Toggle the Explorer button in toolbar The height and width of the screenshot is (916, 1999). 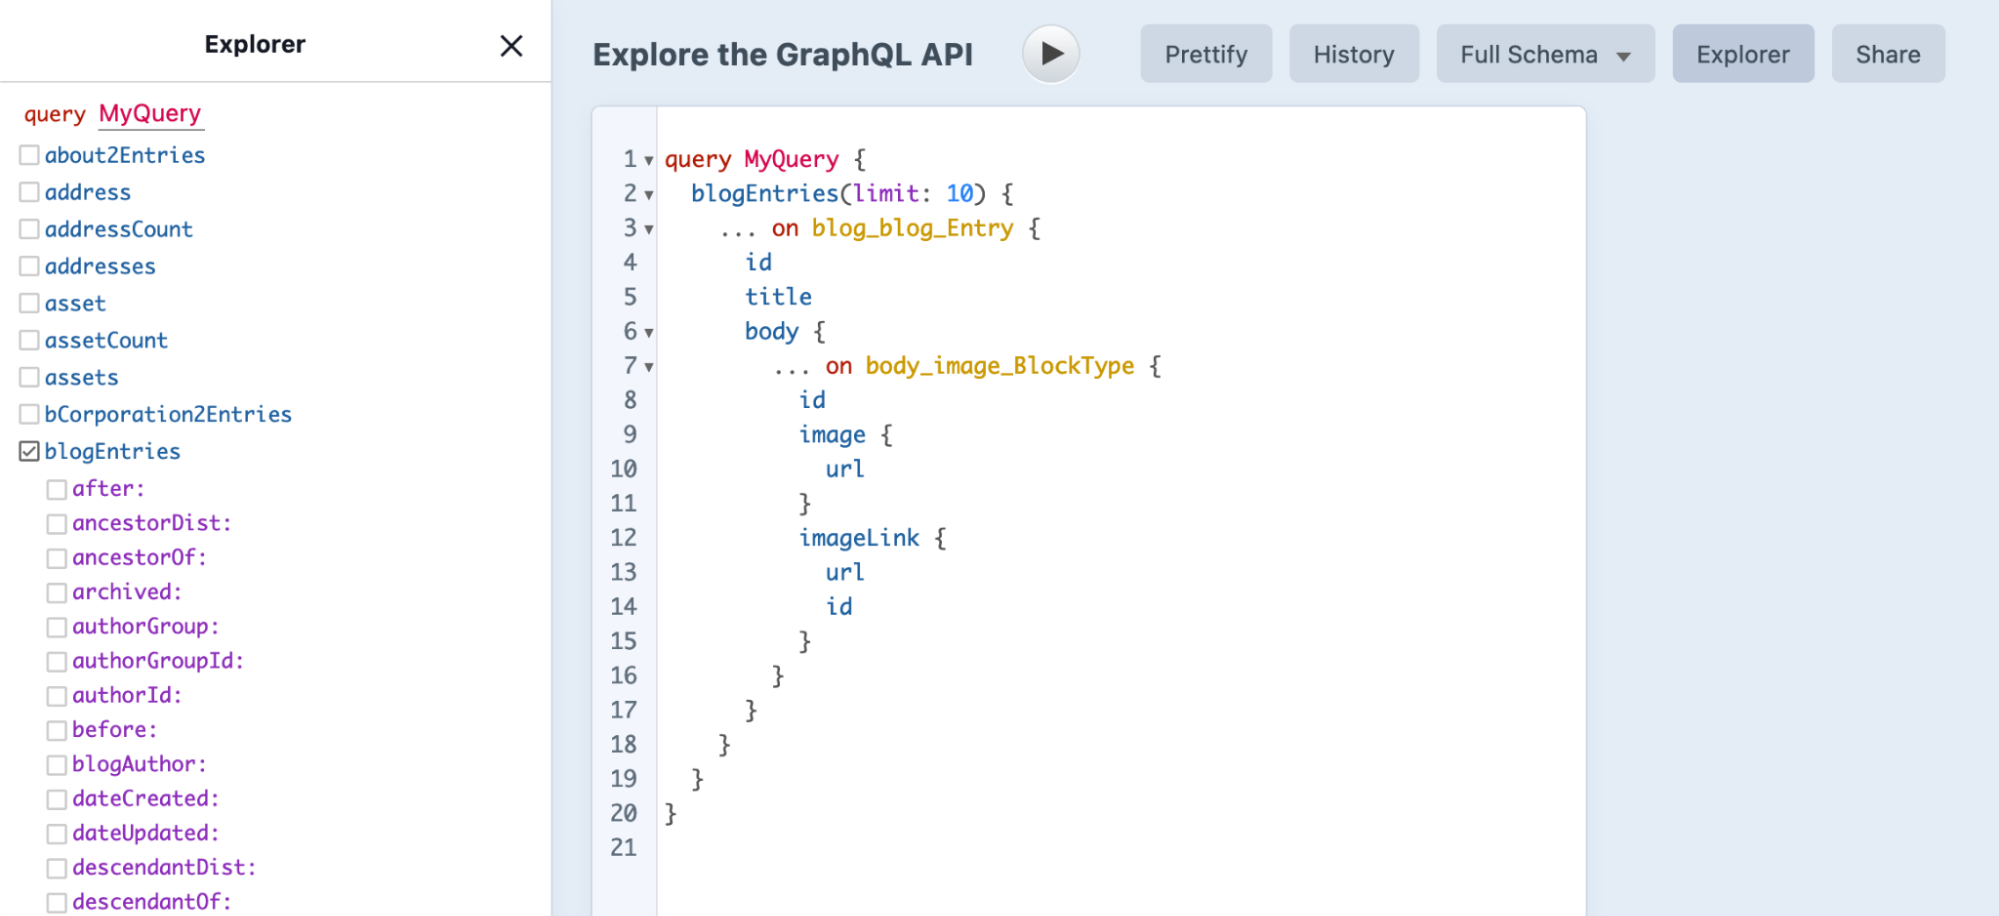click(1743, 54)
